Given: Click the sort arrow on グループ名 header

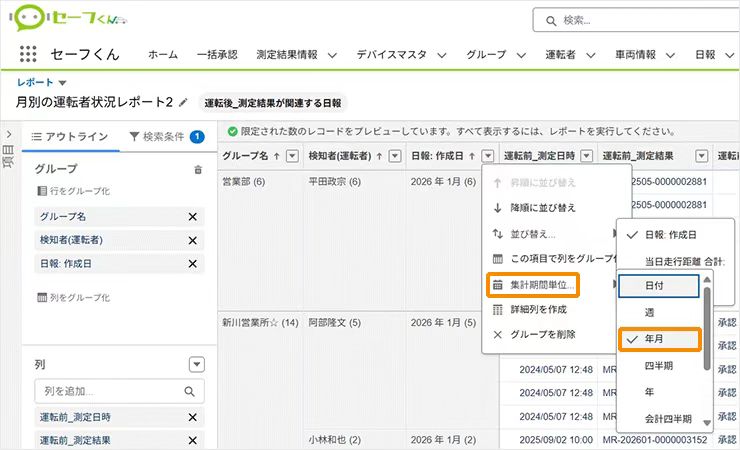Looking at the screenshot, I should pyautogui.click(x=277, y=156).
